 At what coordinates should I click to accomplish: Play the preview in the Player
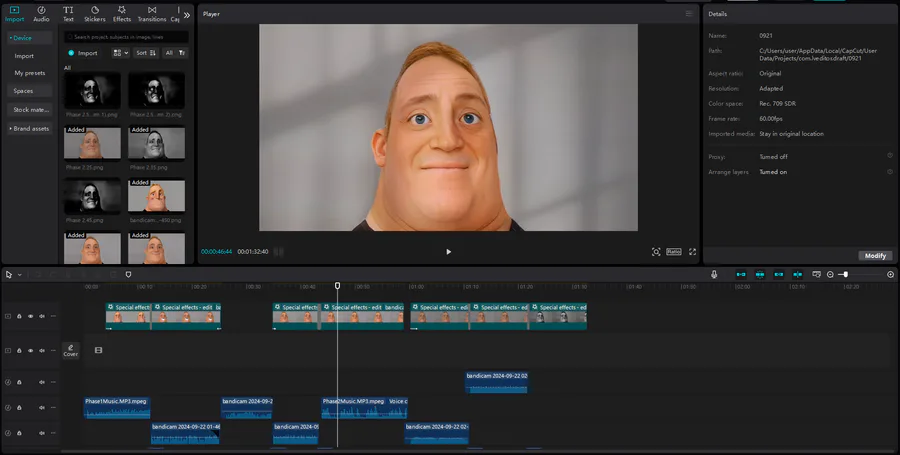click(x=448, y=252)
